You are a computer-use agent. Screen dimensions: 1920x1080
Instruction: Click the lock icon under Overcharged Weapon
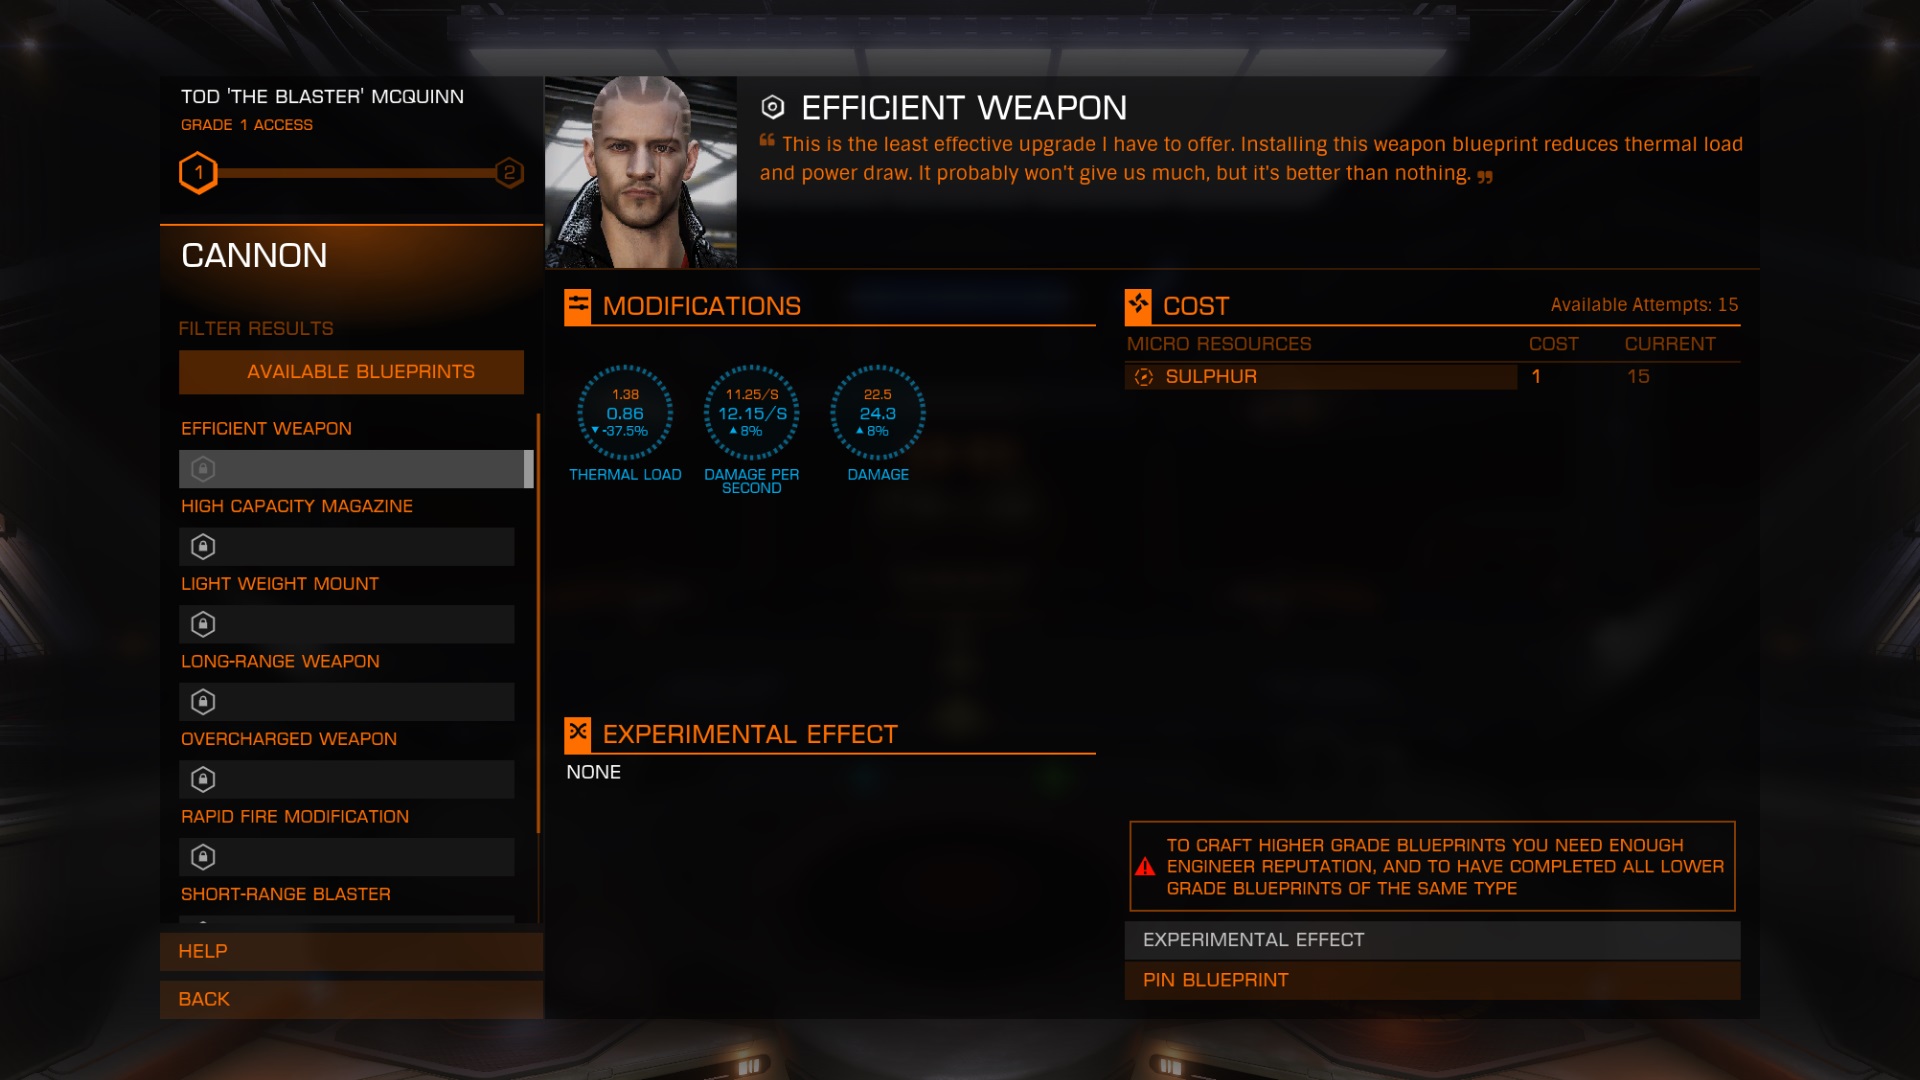tap(203, 780)
